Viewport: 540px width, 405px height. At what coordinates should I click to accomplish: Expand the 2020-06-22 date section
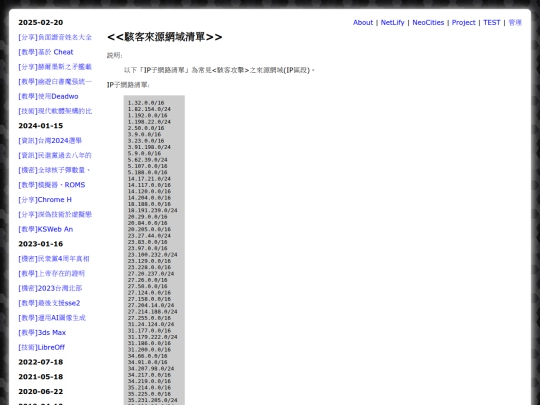tap(41, 392)
